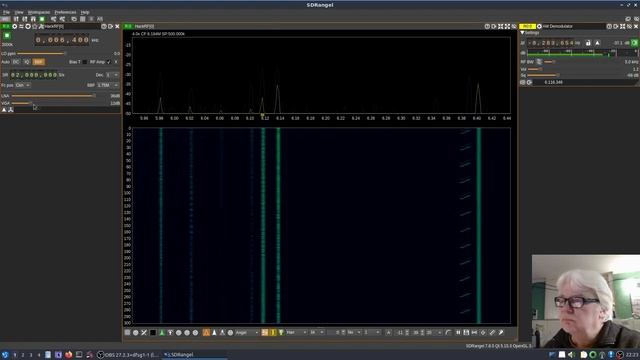Adjust the RF BW slider
The image size is (640, 360).
[550, 62]
